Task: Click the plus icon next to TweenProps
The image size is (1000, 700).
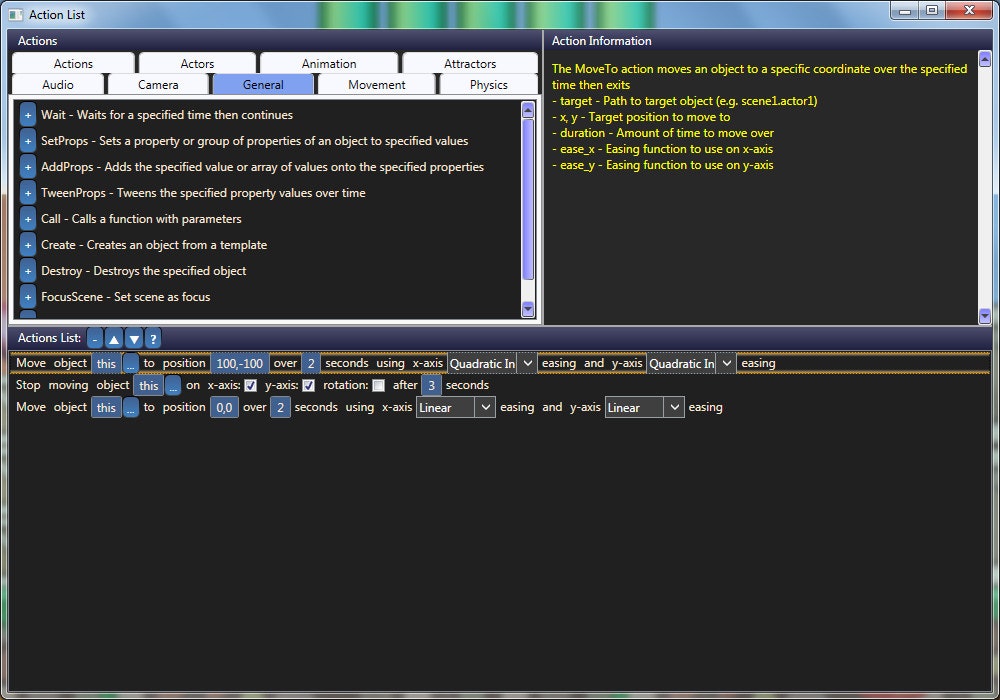Action: point(27,193)
